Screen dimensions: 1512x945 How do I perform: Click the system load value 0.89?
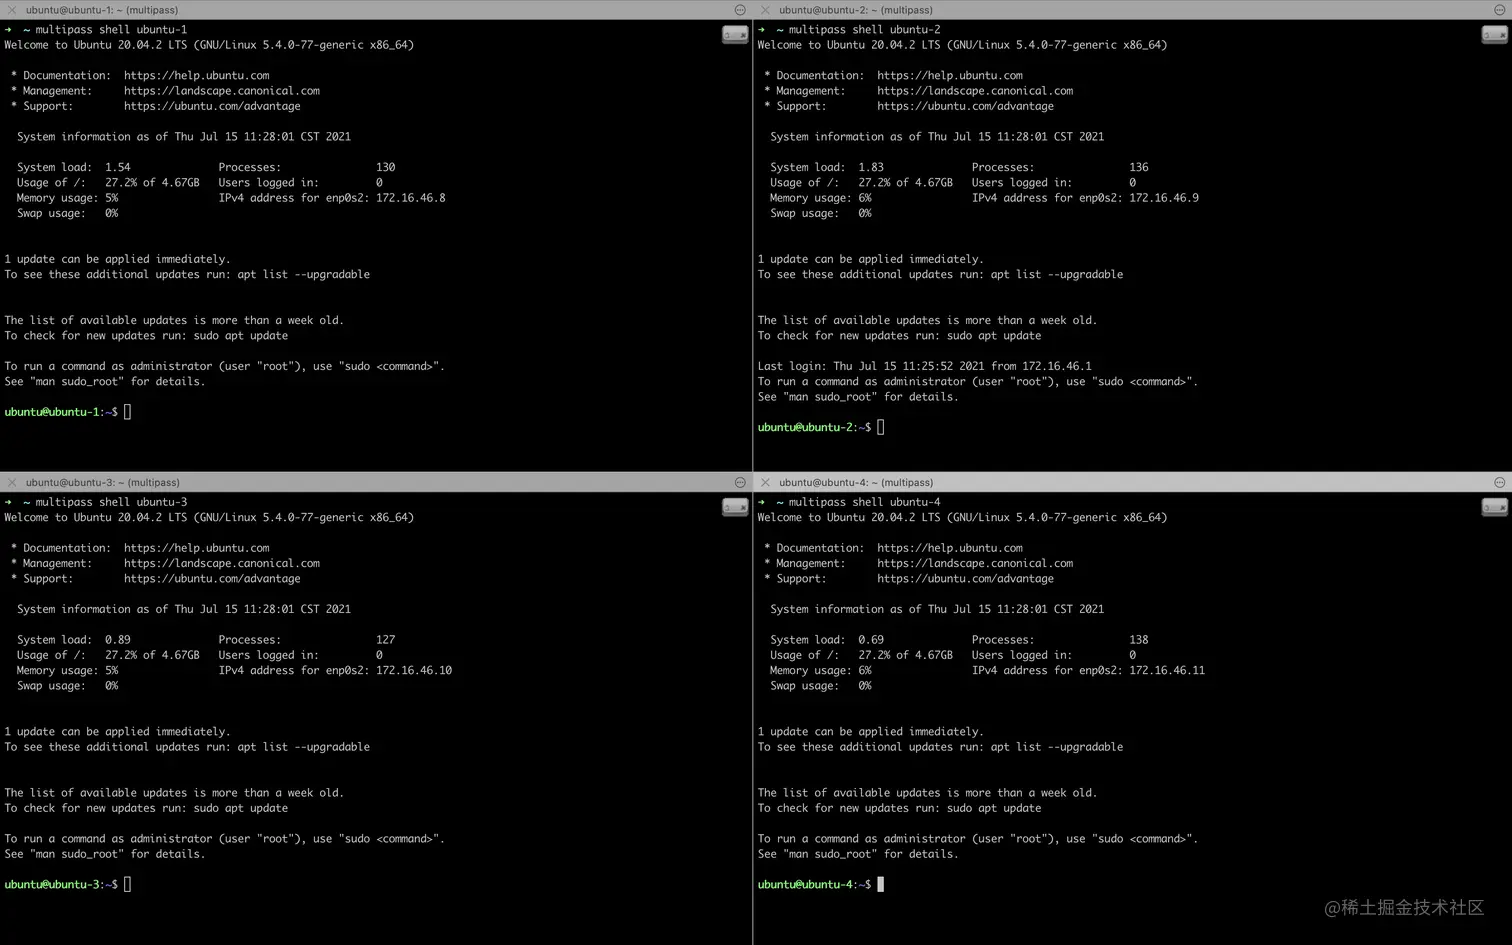118,640
